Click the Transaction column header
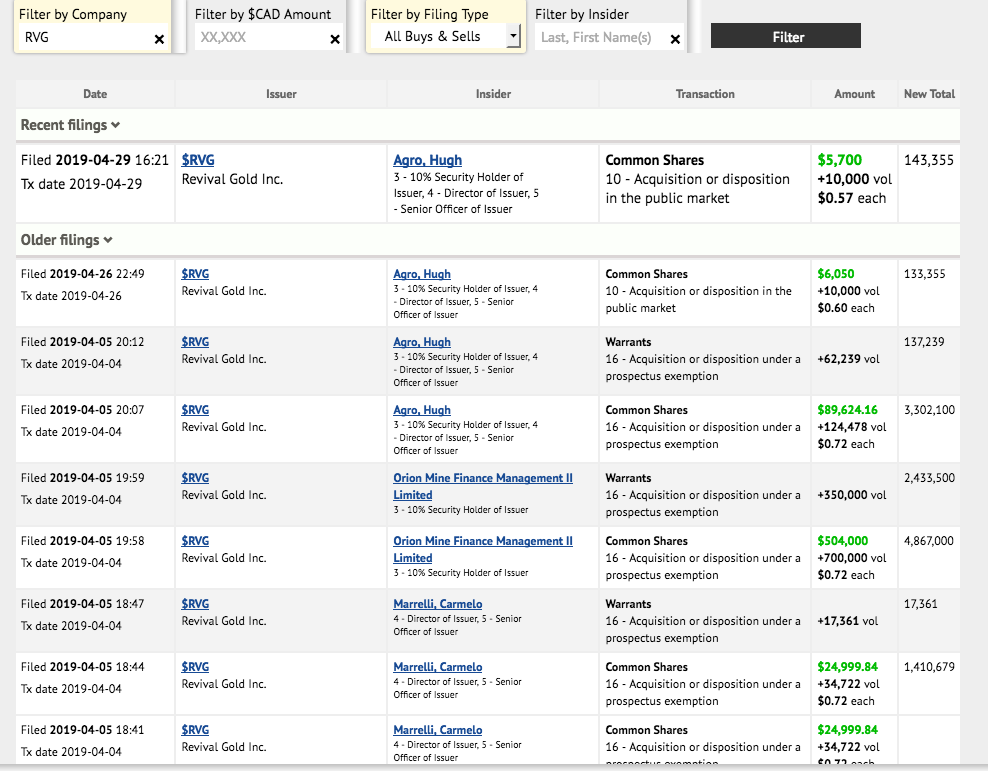The width and height of the screenshot is (988, 771). click(x=705, y=94)
